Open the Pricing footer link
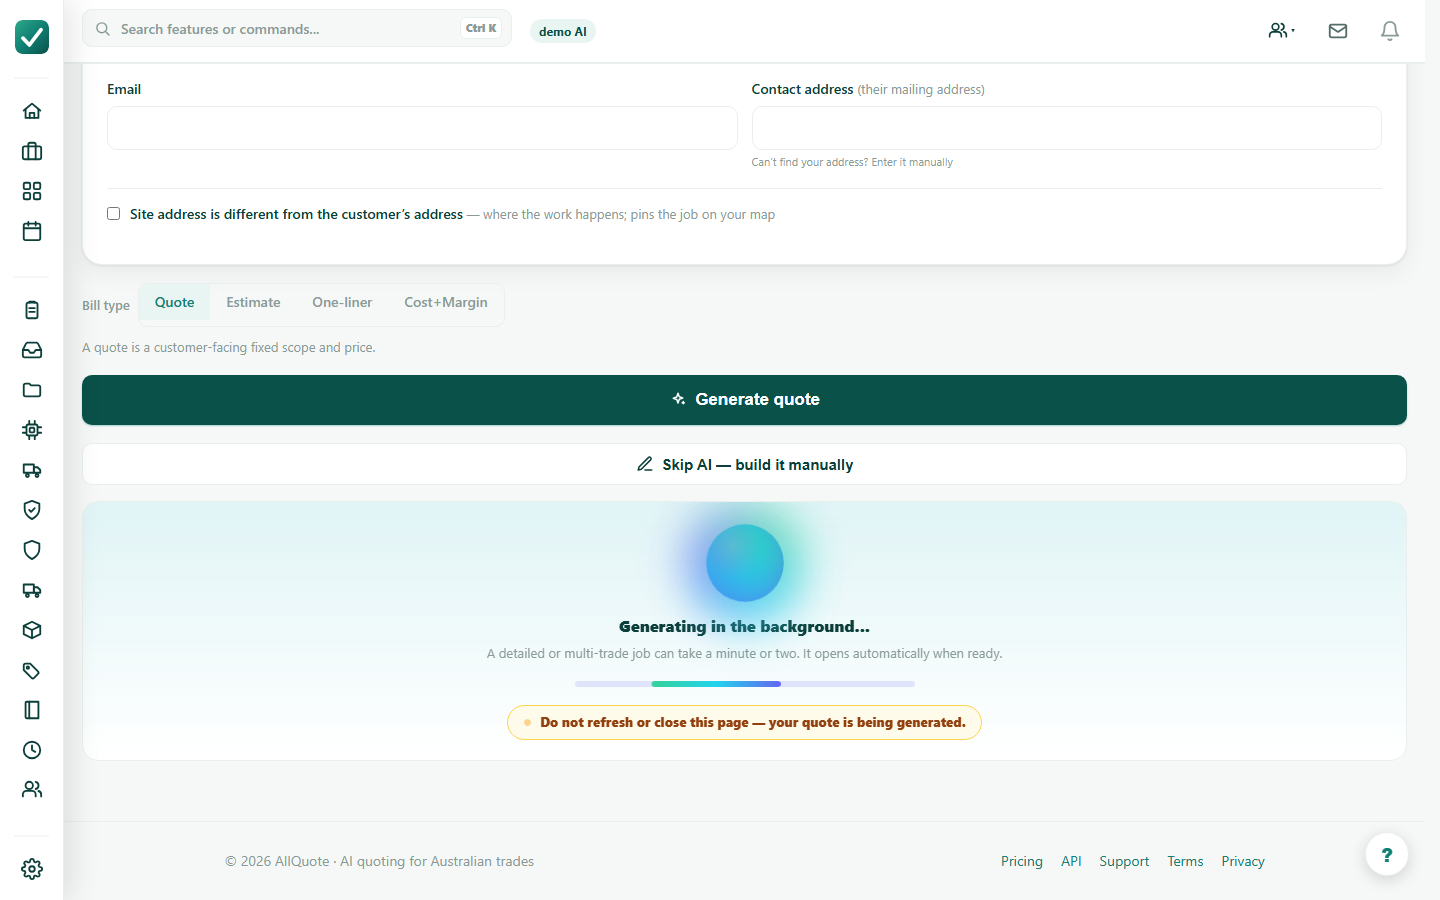 1022,861
